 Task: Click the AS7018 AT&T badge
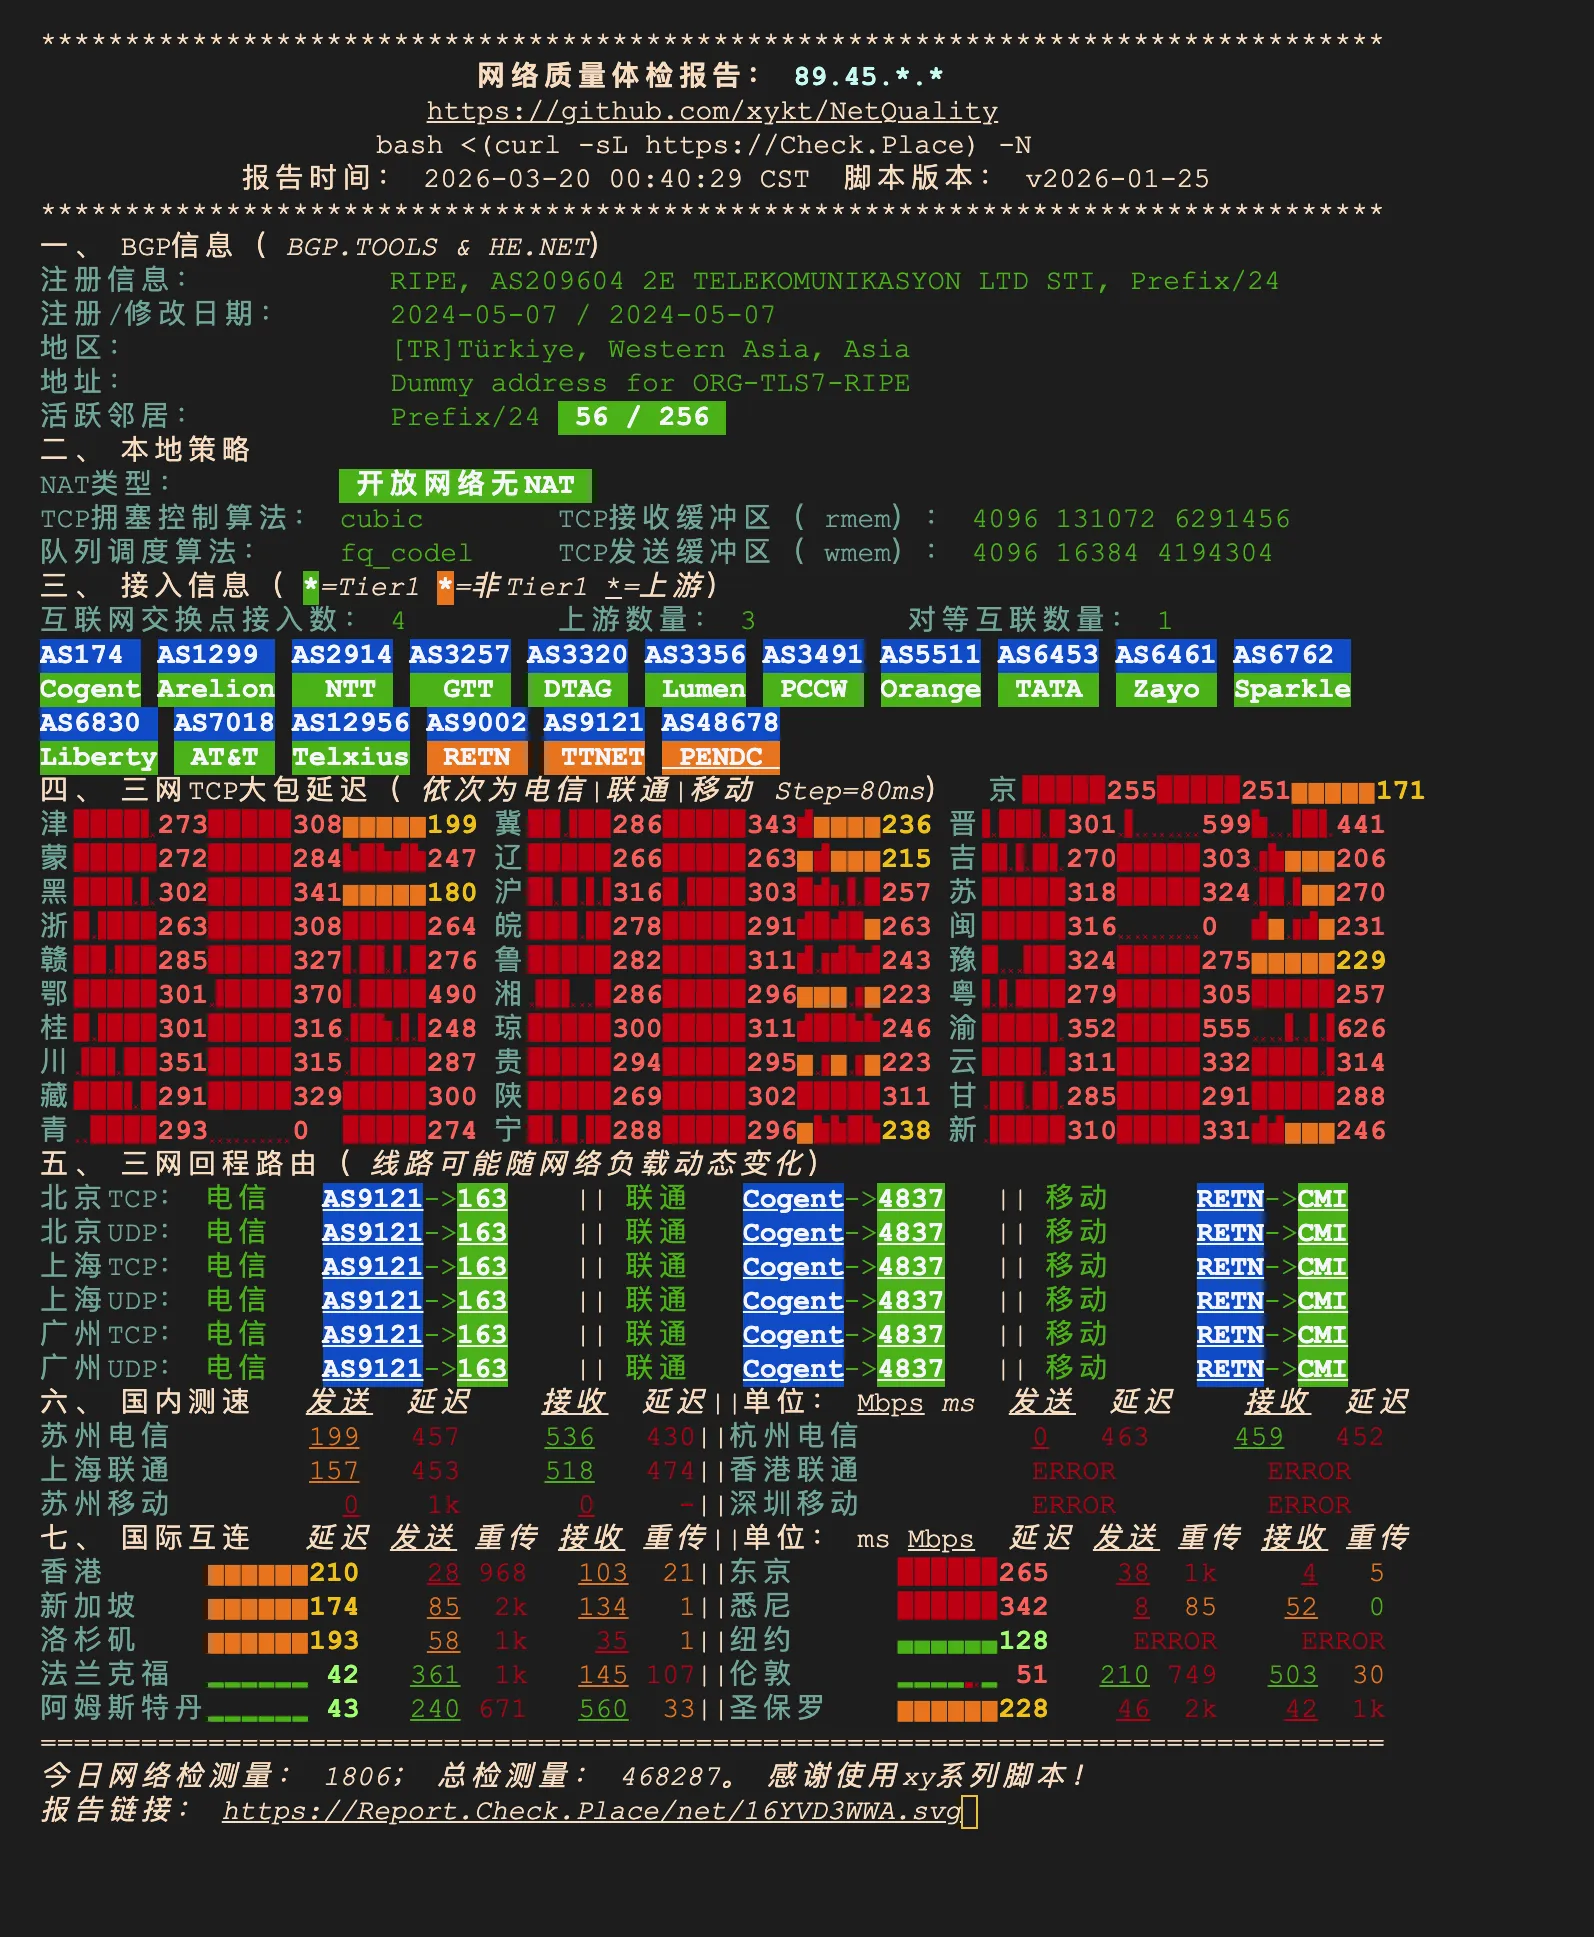[224, 740]
